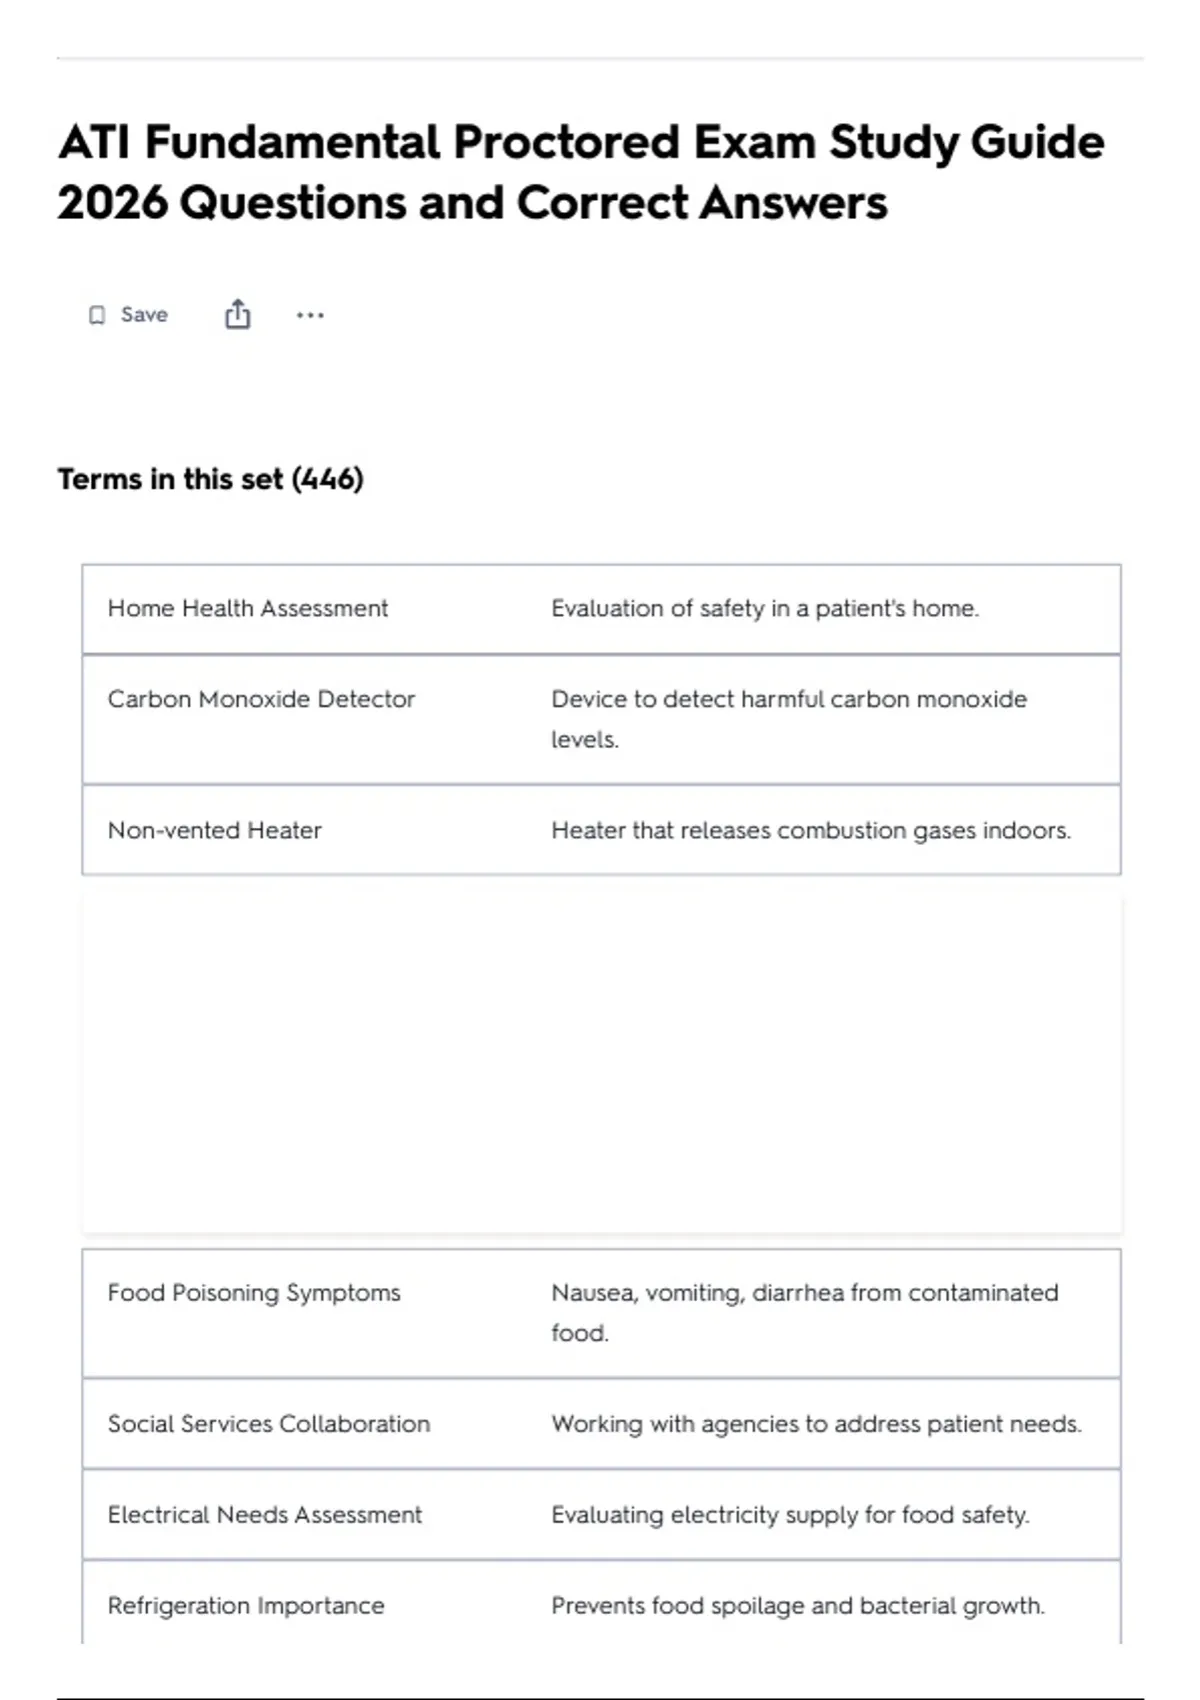Click the Electrical Needs Assessment term

[265, 1515]
